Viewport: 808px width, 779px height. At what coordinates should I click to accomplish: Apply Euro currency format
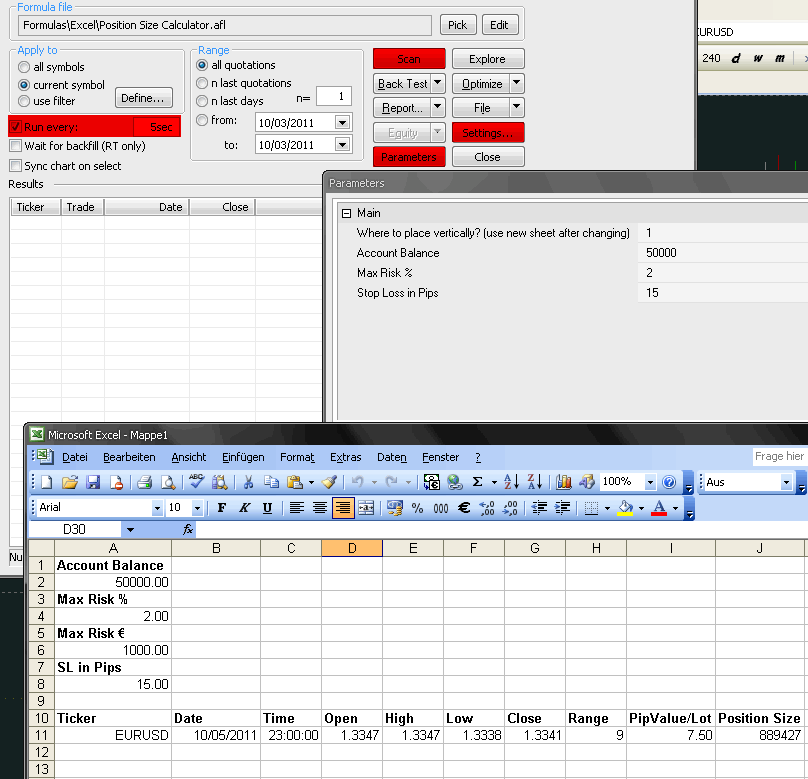coord(464,508)
